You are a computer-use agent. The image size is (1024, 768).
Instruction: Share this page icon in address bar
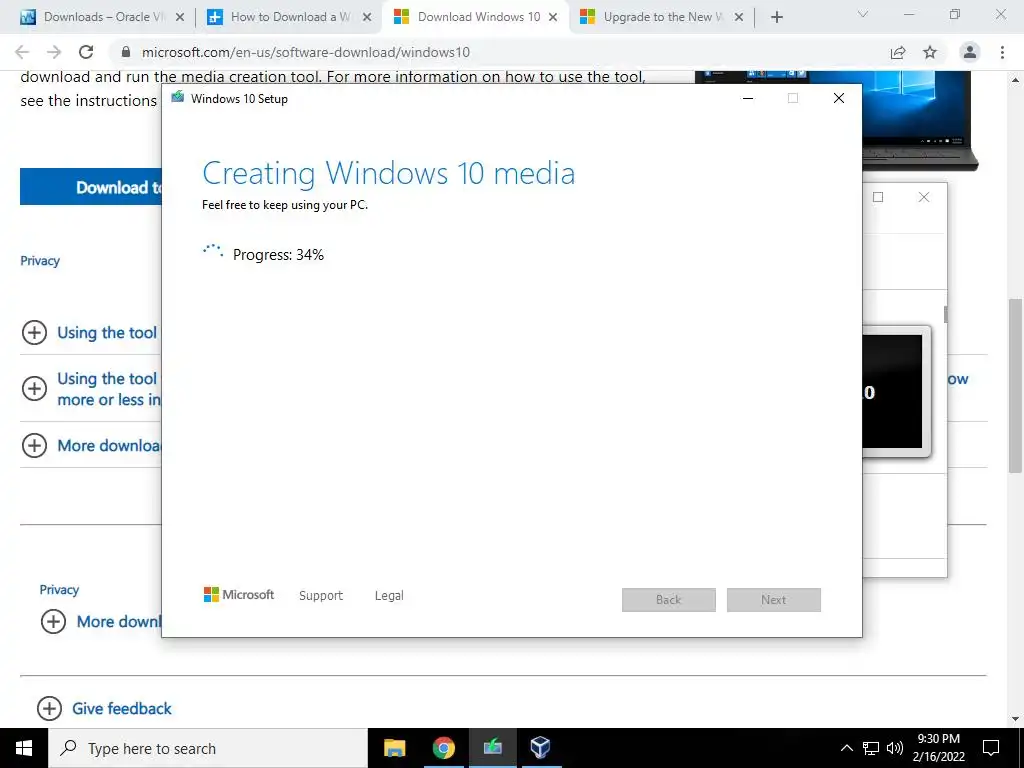(x=898, y=52)
